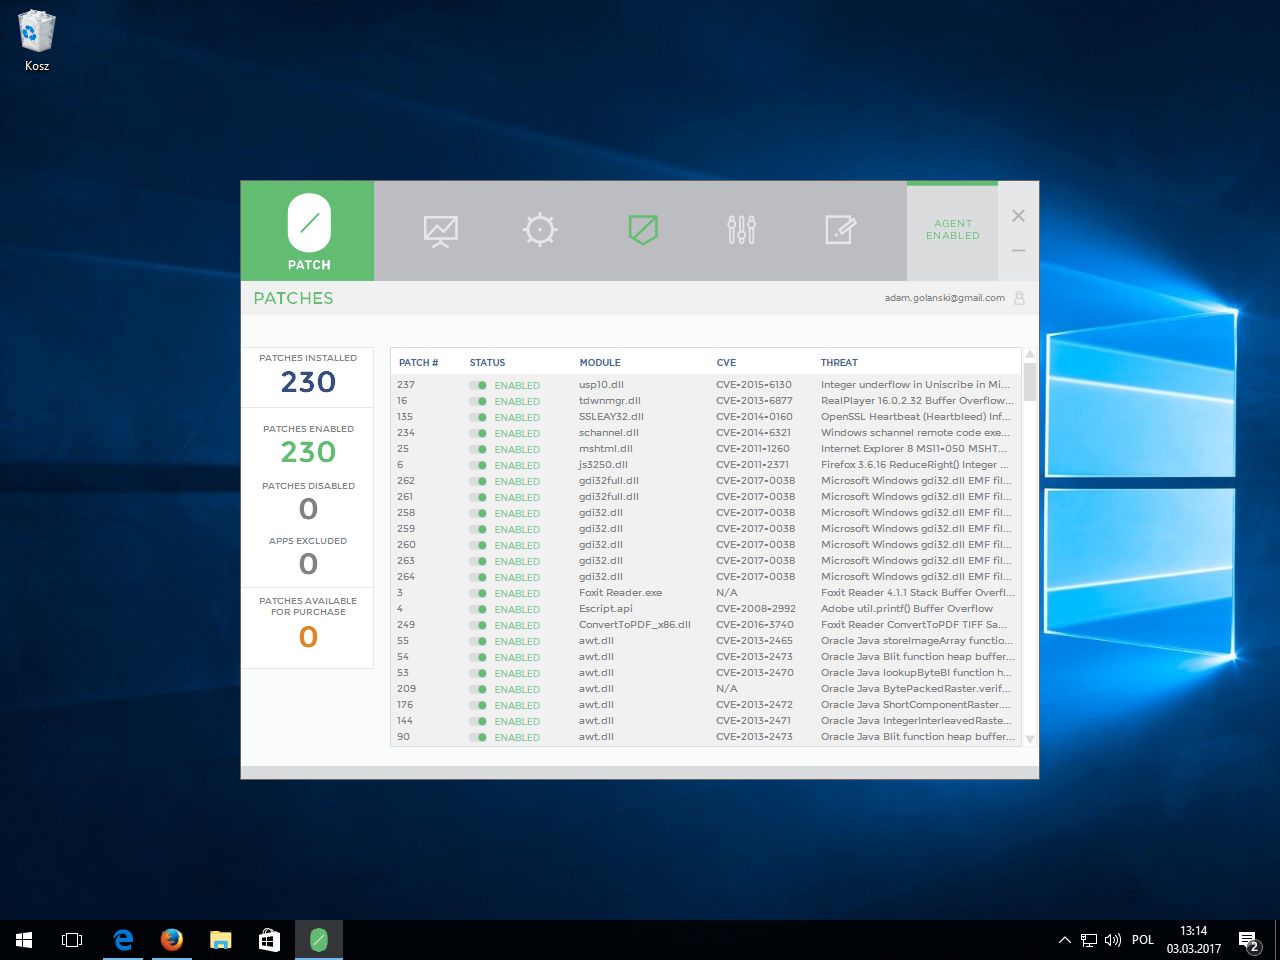Open Task View in taskbar
1280x960 pixels.
coord(72,940)
